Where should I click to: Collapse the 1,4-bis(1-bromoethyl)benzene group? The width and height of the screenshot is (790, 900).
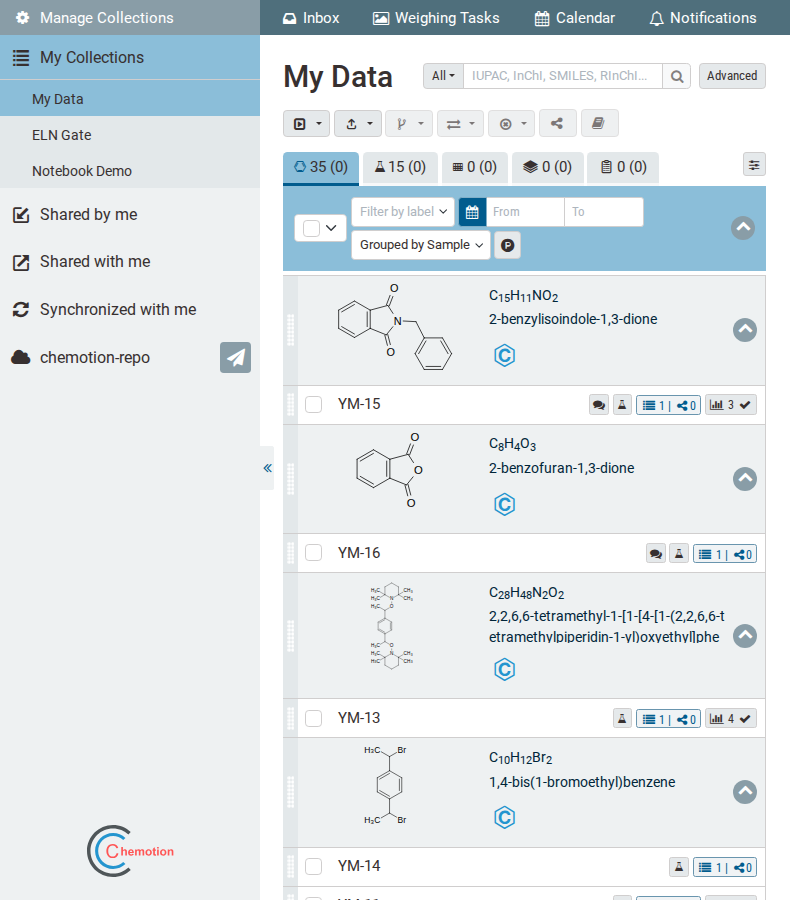click(x=745, y=792)
